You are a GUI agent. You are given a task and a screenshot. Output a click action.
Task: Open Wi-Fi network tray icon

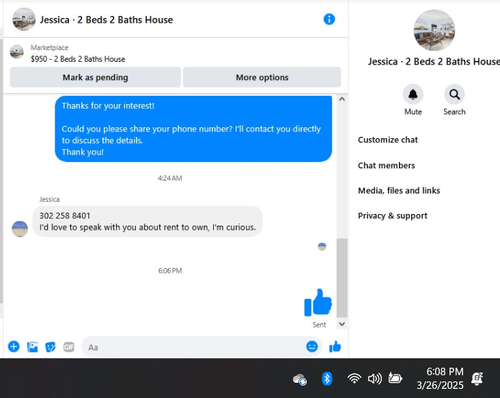coord(354,378)
